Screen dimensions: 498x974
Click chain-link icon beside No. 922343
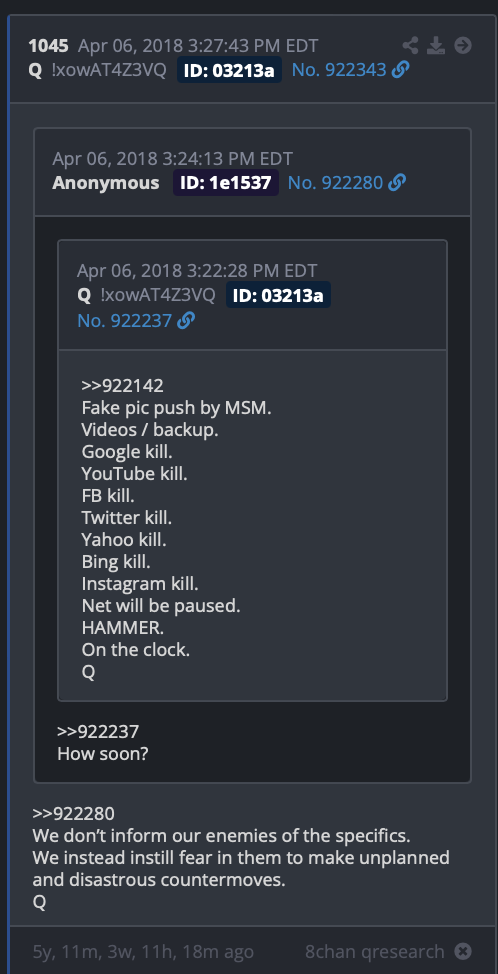pyautogui.click(x=401, y=70)
